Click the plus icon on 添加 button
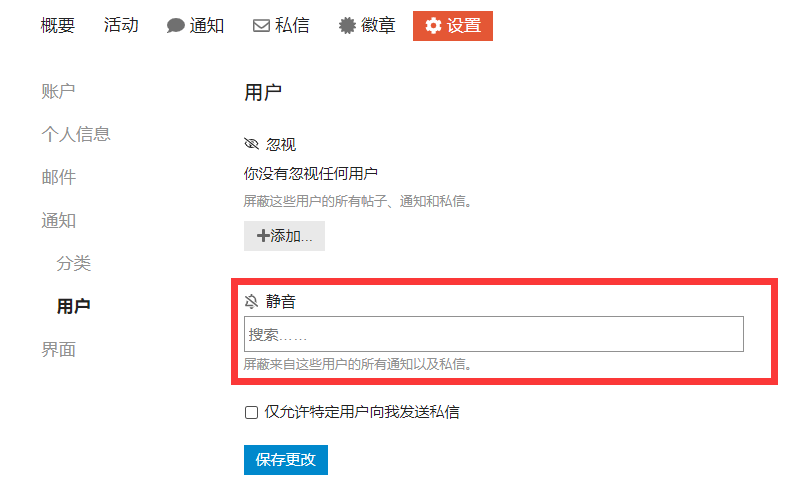Screen dimensions: 806x498 (x=263, y=236)
